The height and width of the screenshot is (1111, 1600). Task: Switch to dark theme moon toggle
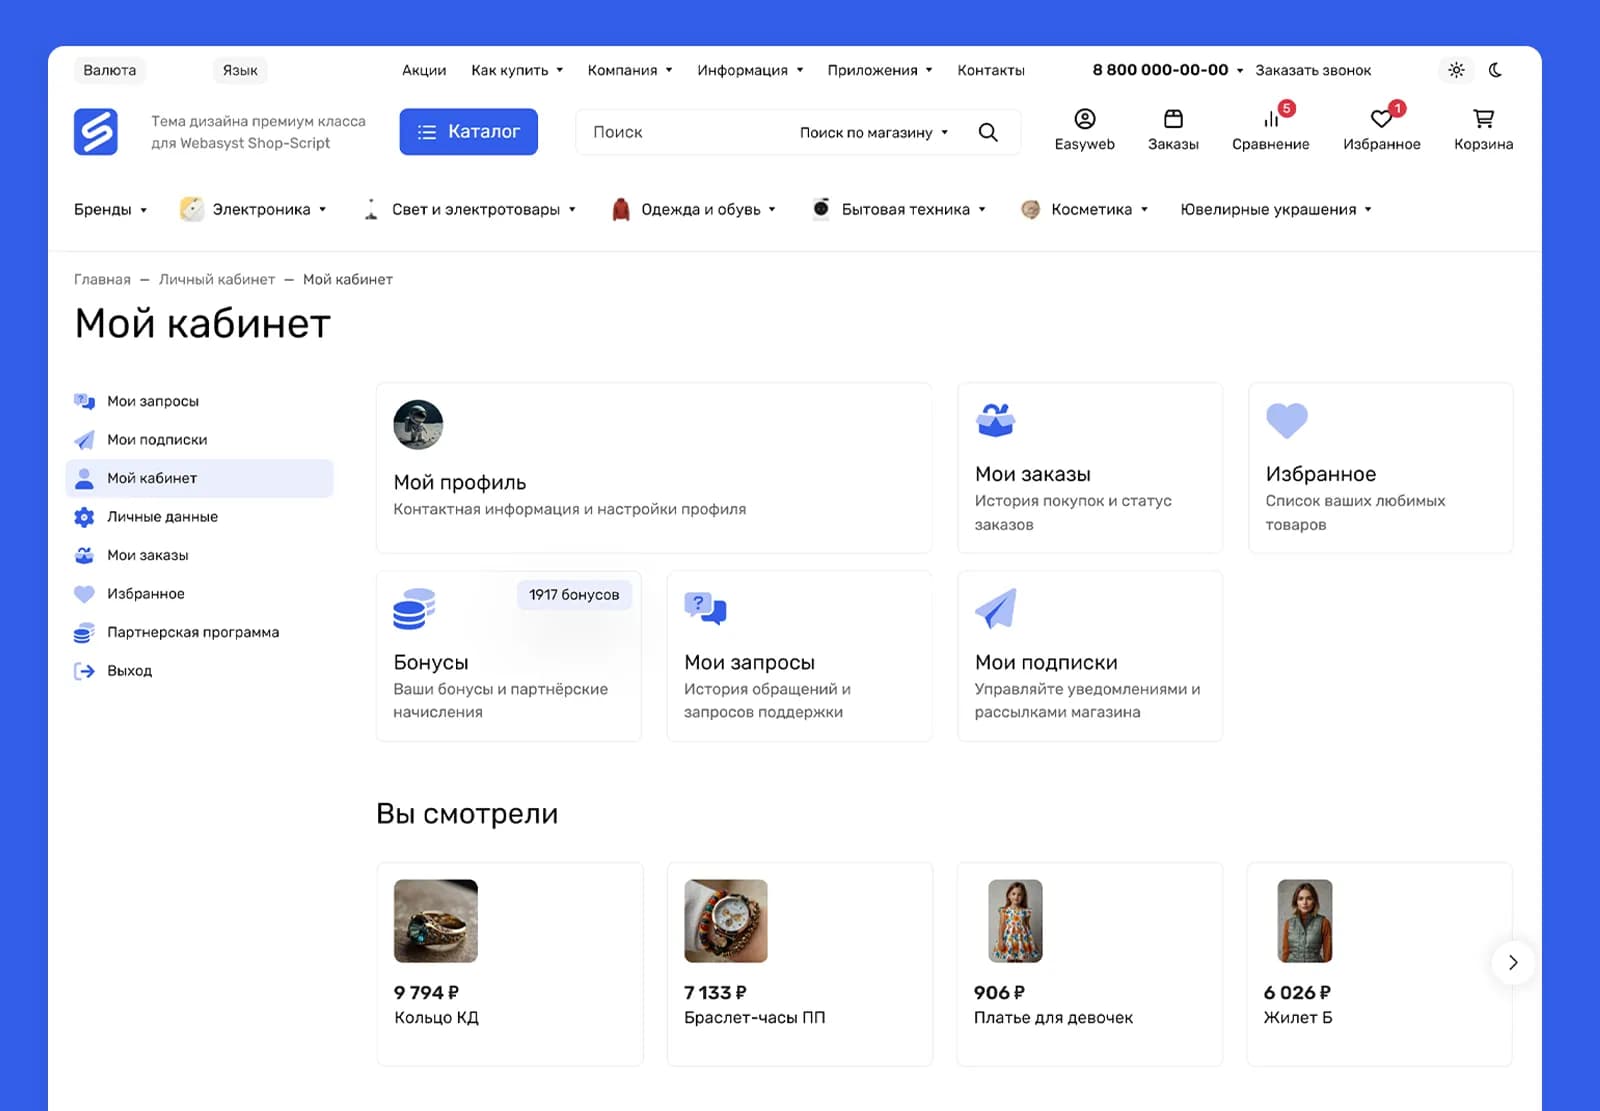click(1495, 70)
